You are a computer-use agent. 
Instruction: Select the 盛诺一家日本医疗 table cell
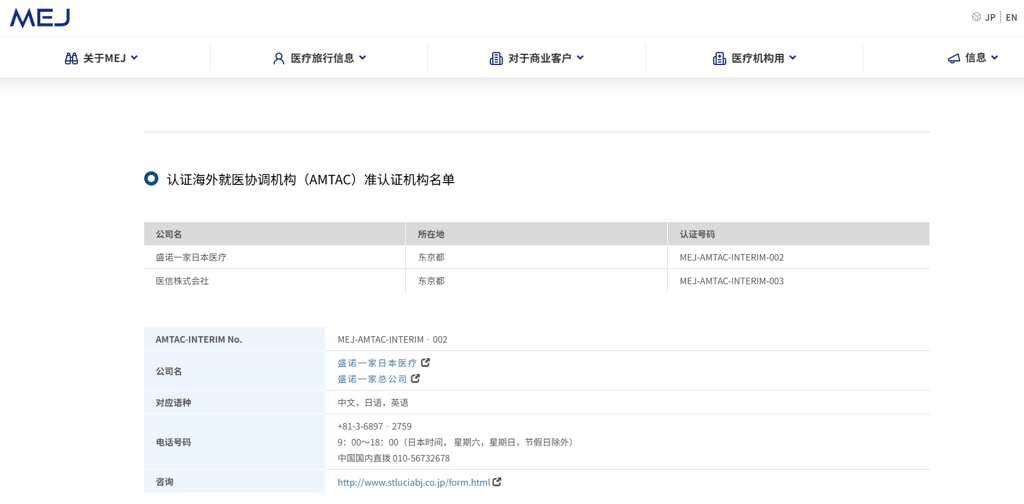tap(274, 257)
